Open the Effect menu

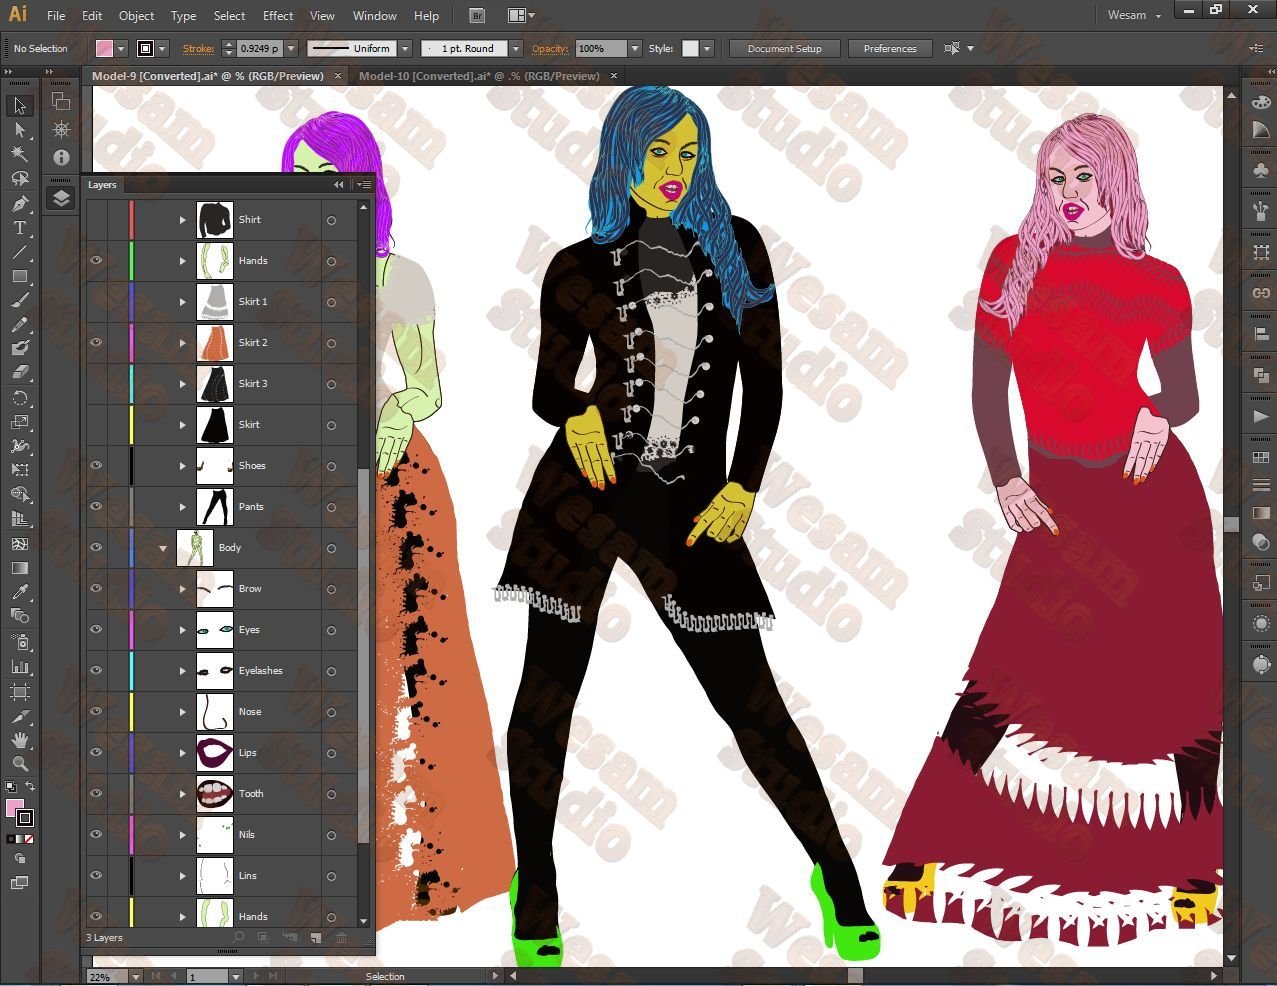click(x=278, y=16)
